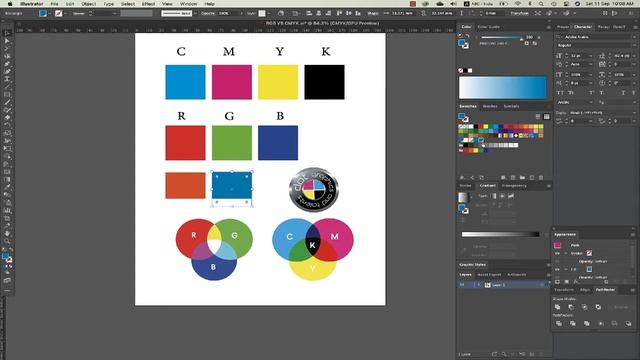This screenshot has height=360, width=640.
Task: Click Delete Selection trash in Layers panel
Action: coord(541,354)
